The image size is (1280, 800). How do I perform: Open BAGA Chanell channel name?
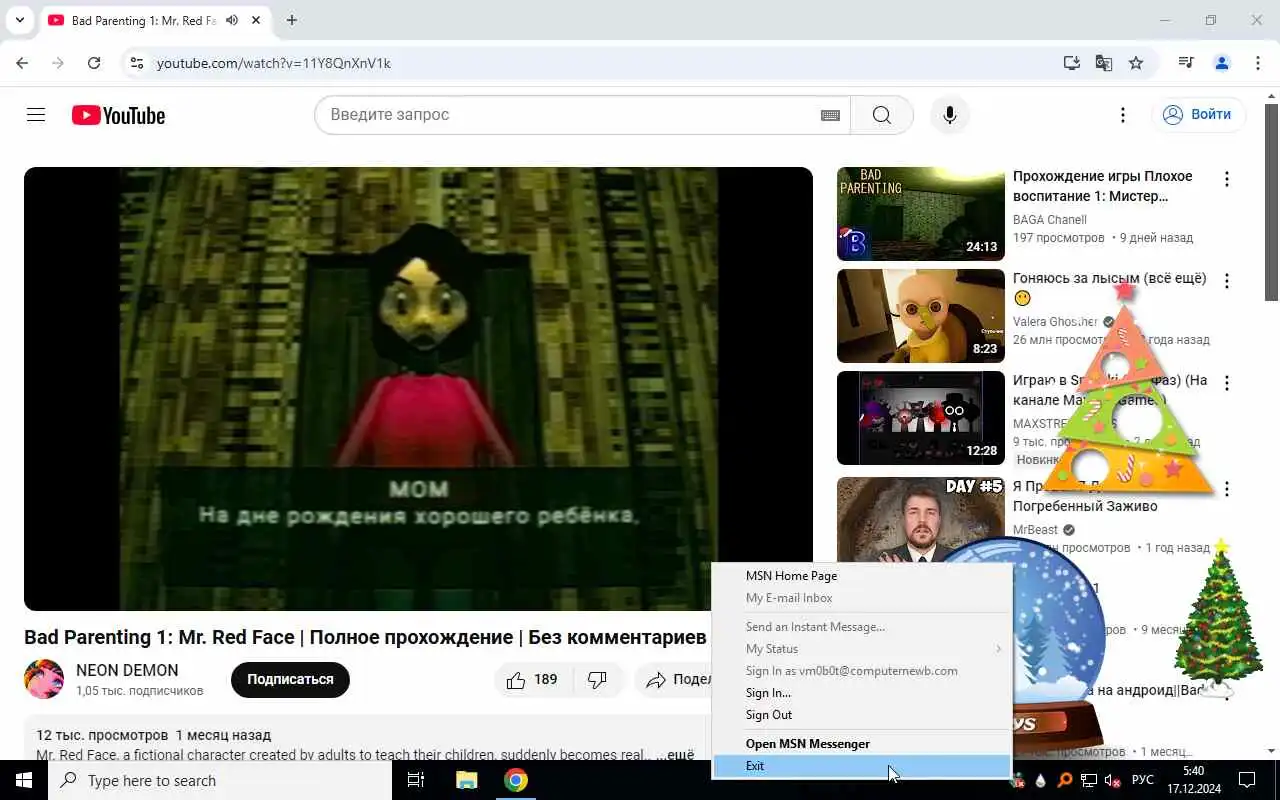coord(1049,220)
